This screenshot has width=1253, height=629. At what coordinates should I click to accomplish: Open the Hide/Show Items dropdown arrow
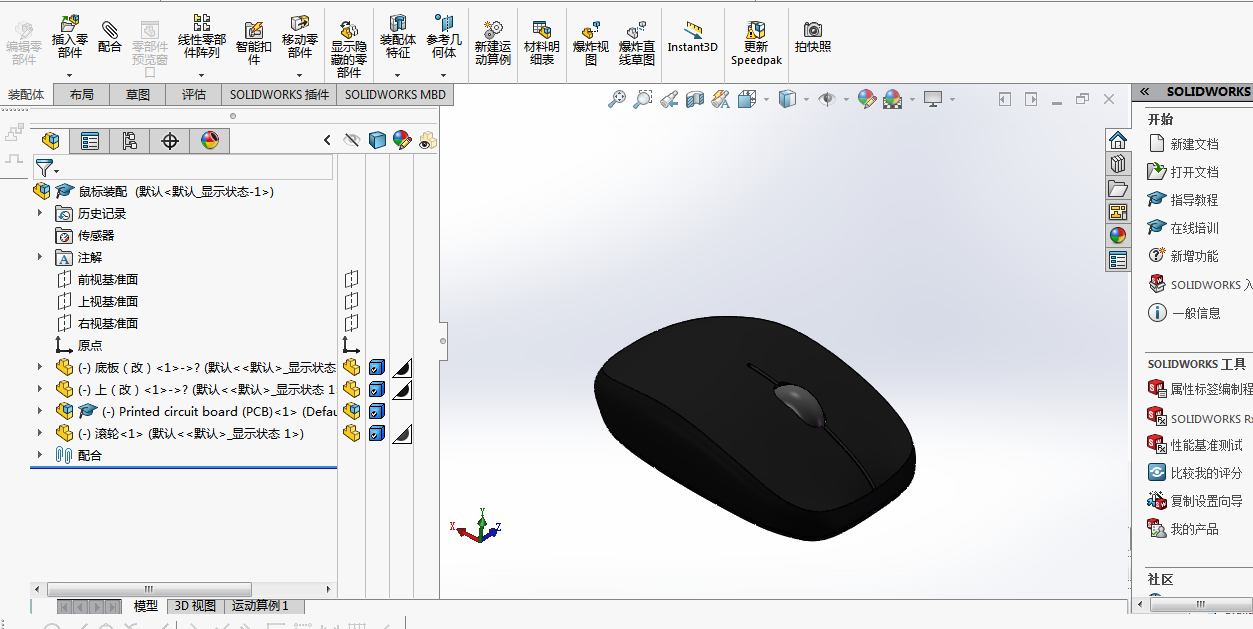tap(845, 99)
